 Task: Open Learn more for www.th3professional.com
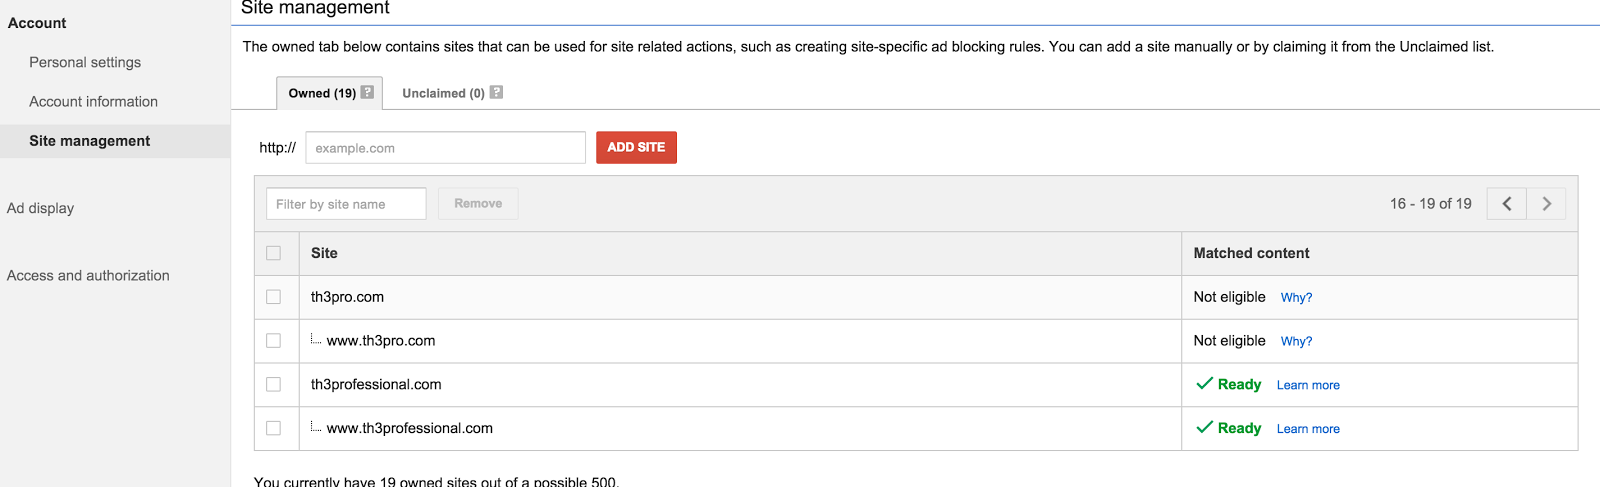(x=1308, y=429)
